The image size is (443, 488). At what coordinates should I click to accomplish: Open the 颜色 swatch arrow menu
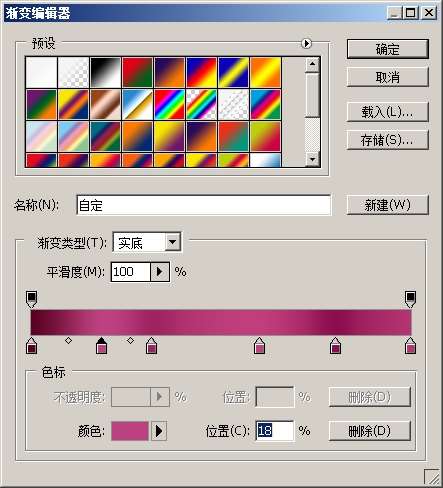[x=159, y=431]
